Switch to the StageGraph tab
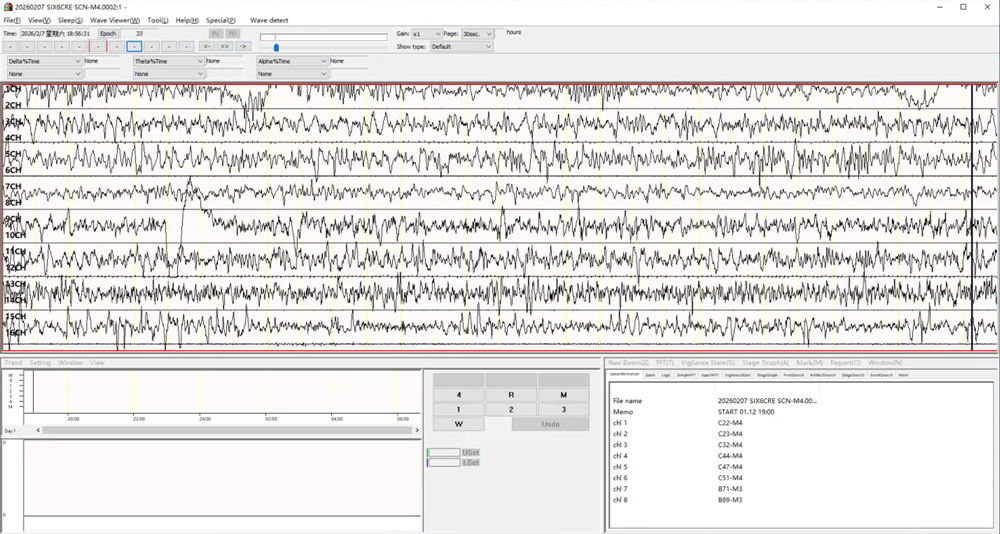The image size is (1000, 534). click(x=767, y=374)
